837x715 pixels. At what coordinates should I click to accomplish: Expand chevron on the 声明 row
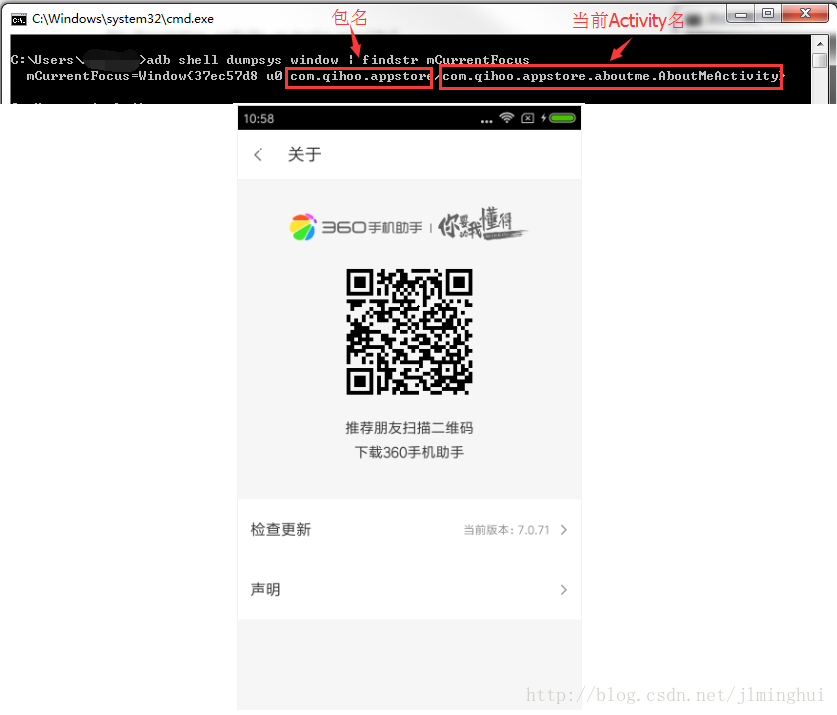[564, 590]
